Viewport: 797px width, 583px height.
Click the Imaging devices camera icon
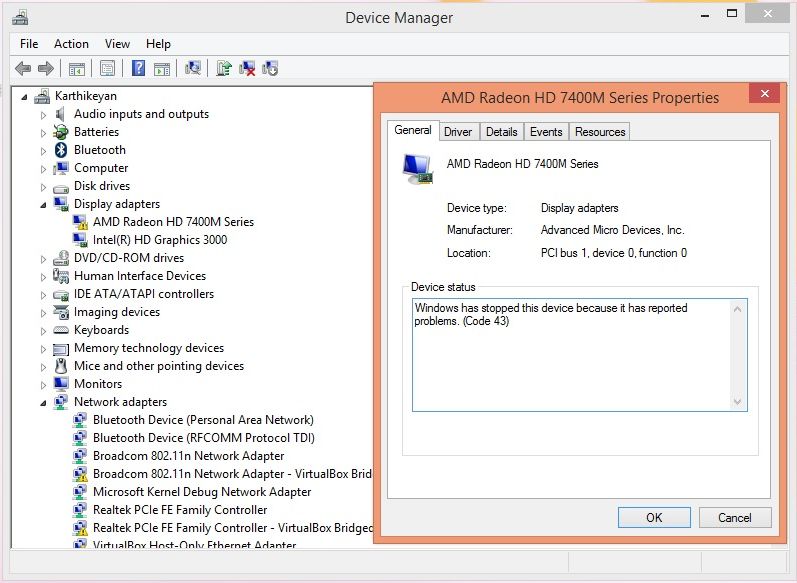(61, 312)
